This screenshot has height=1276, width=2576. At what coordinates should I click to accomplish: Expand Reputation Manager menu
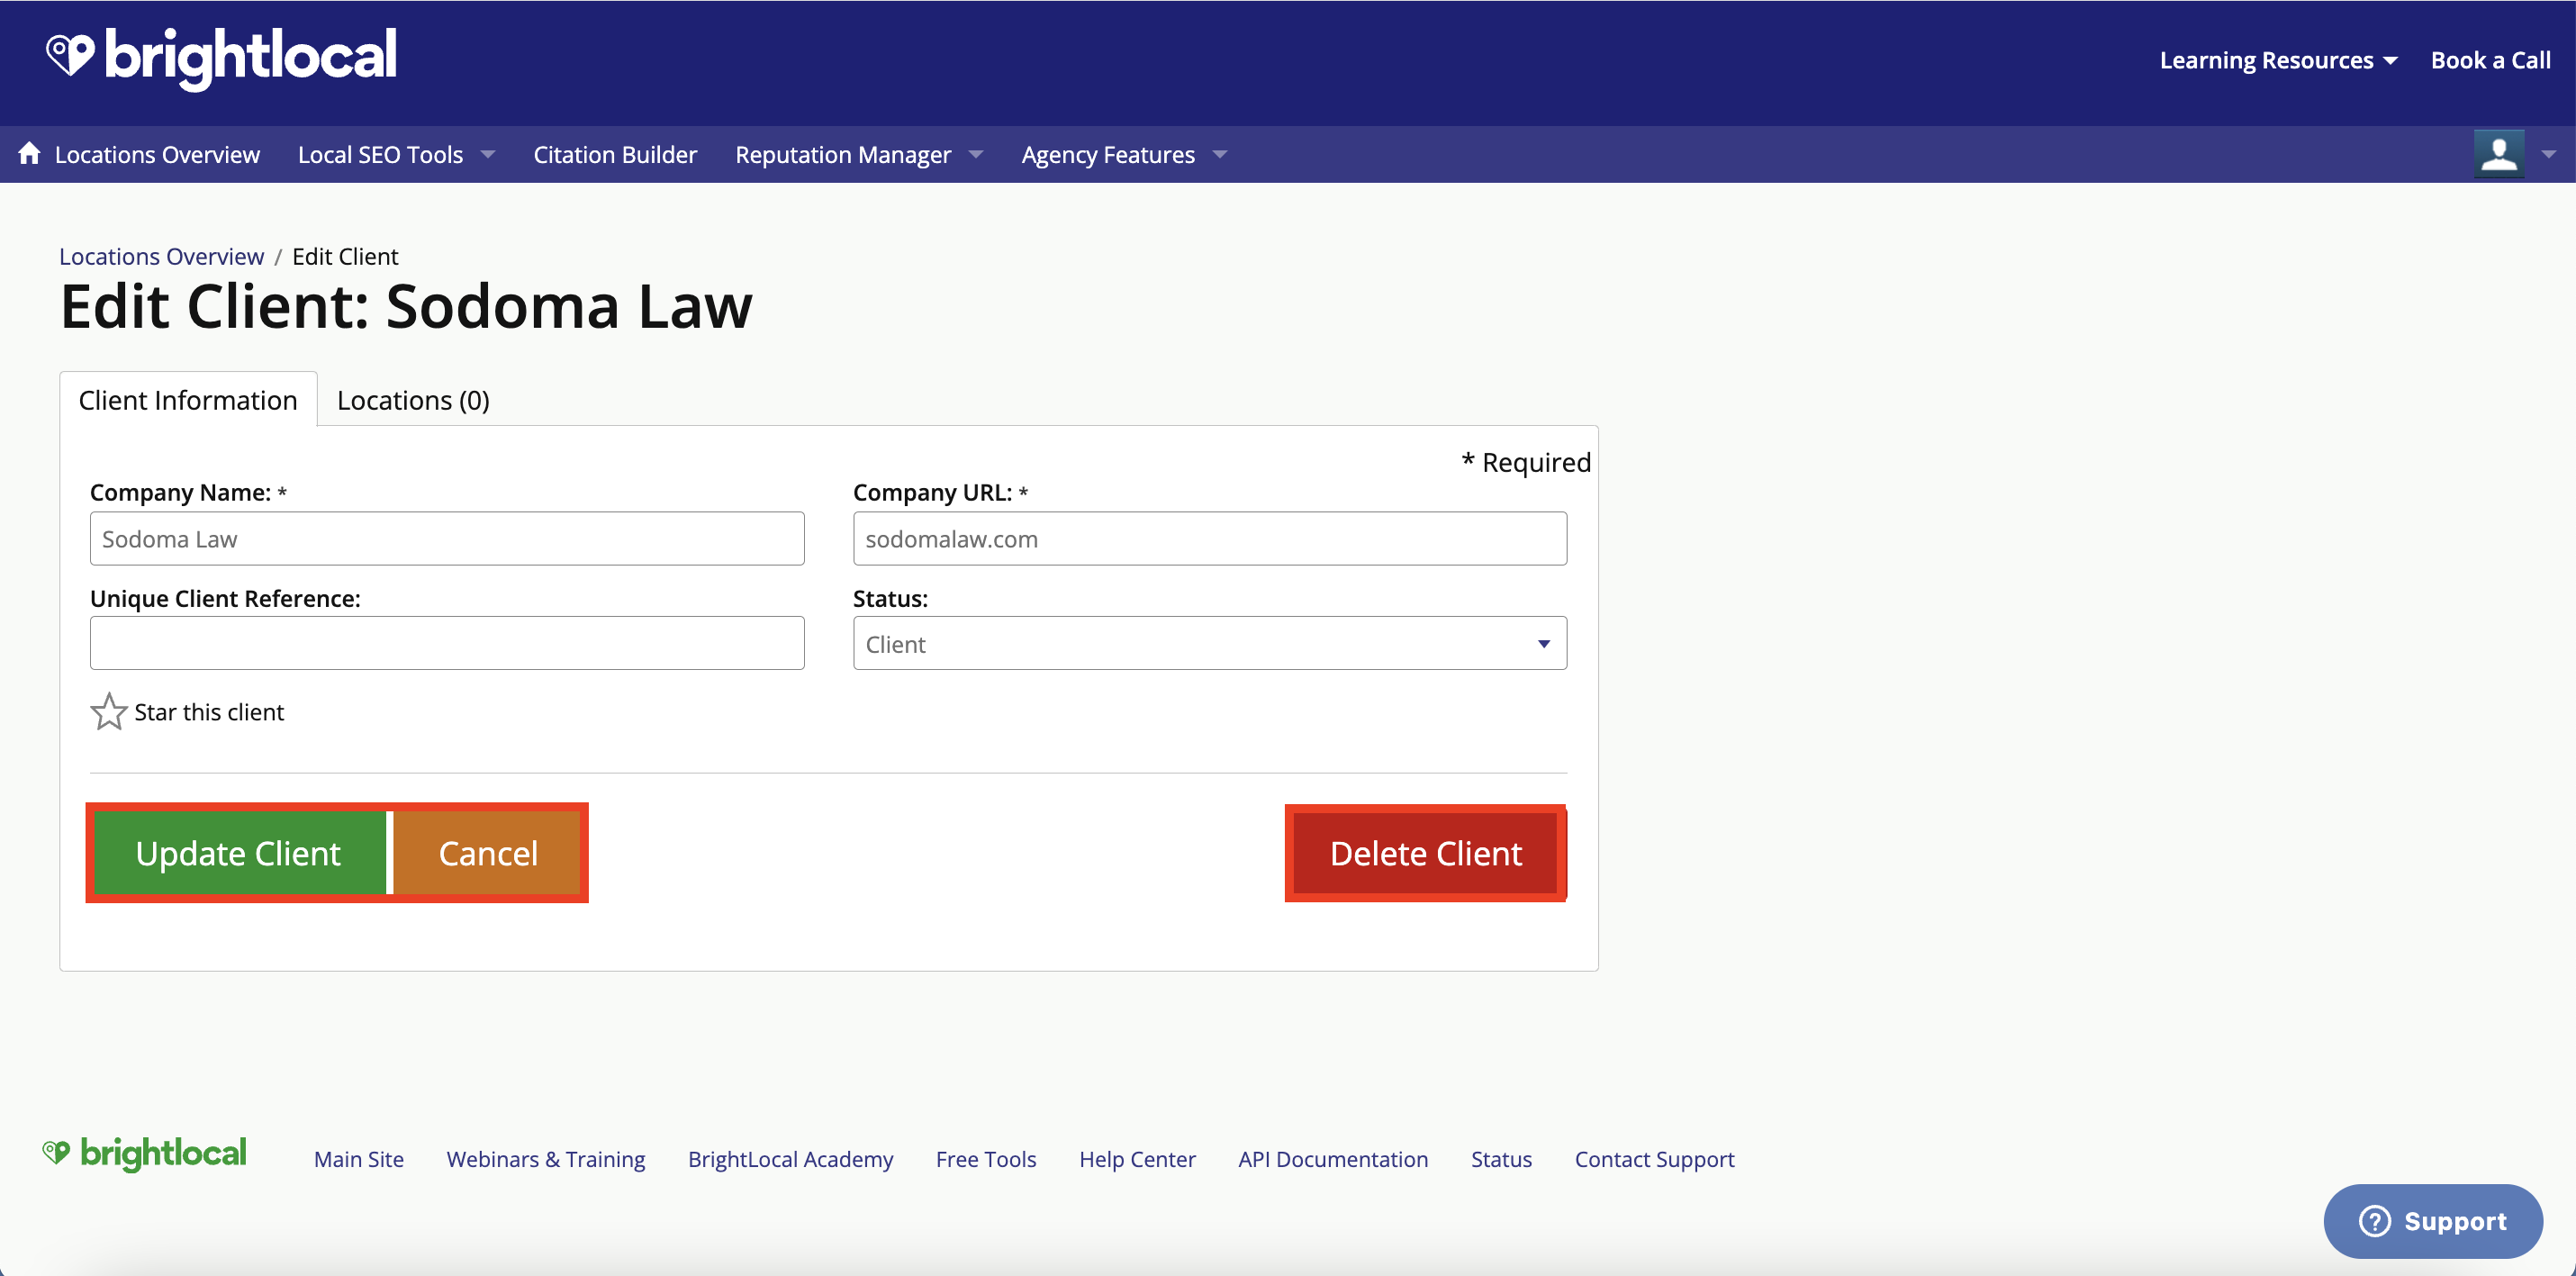point(859,154)
